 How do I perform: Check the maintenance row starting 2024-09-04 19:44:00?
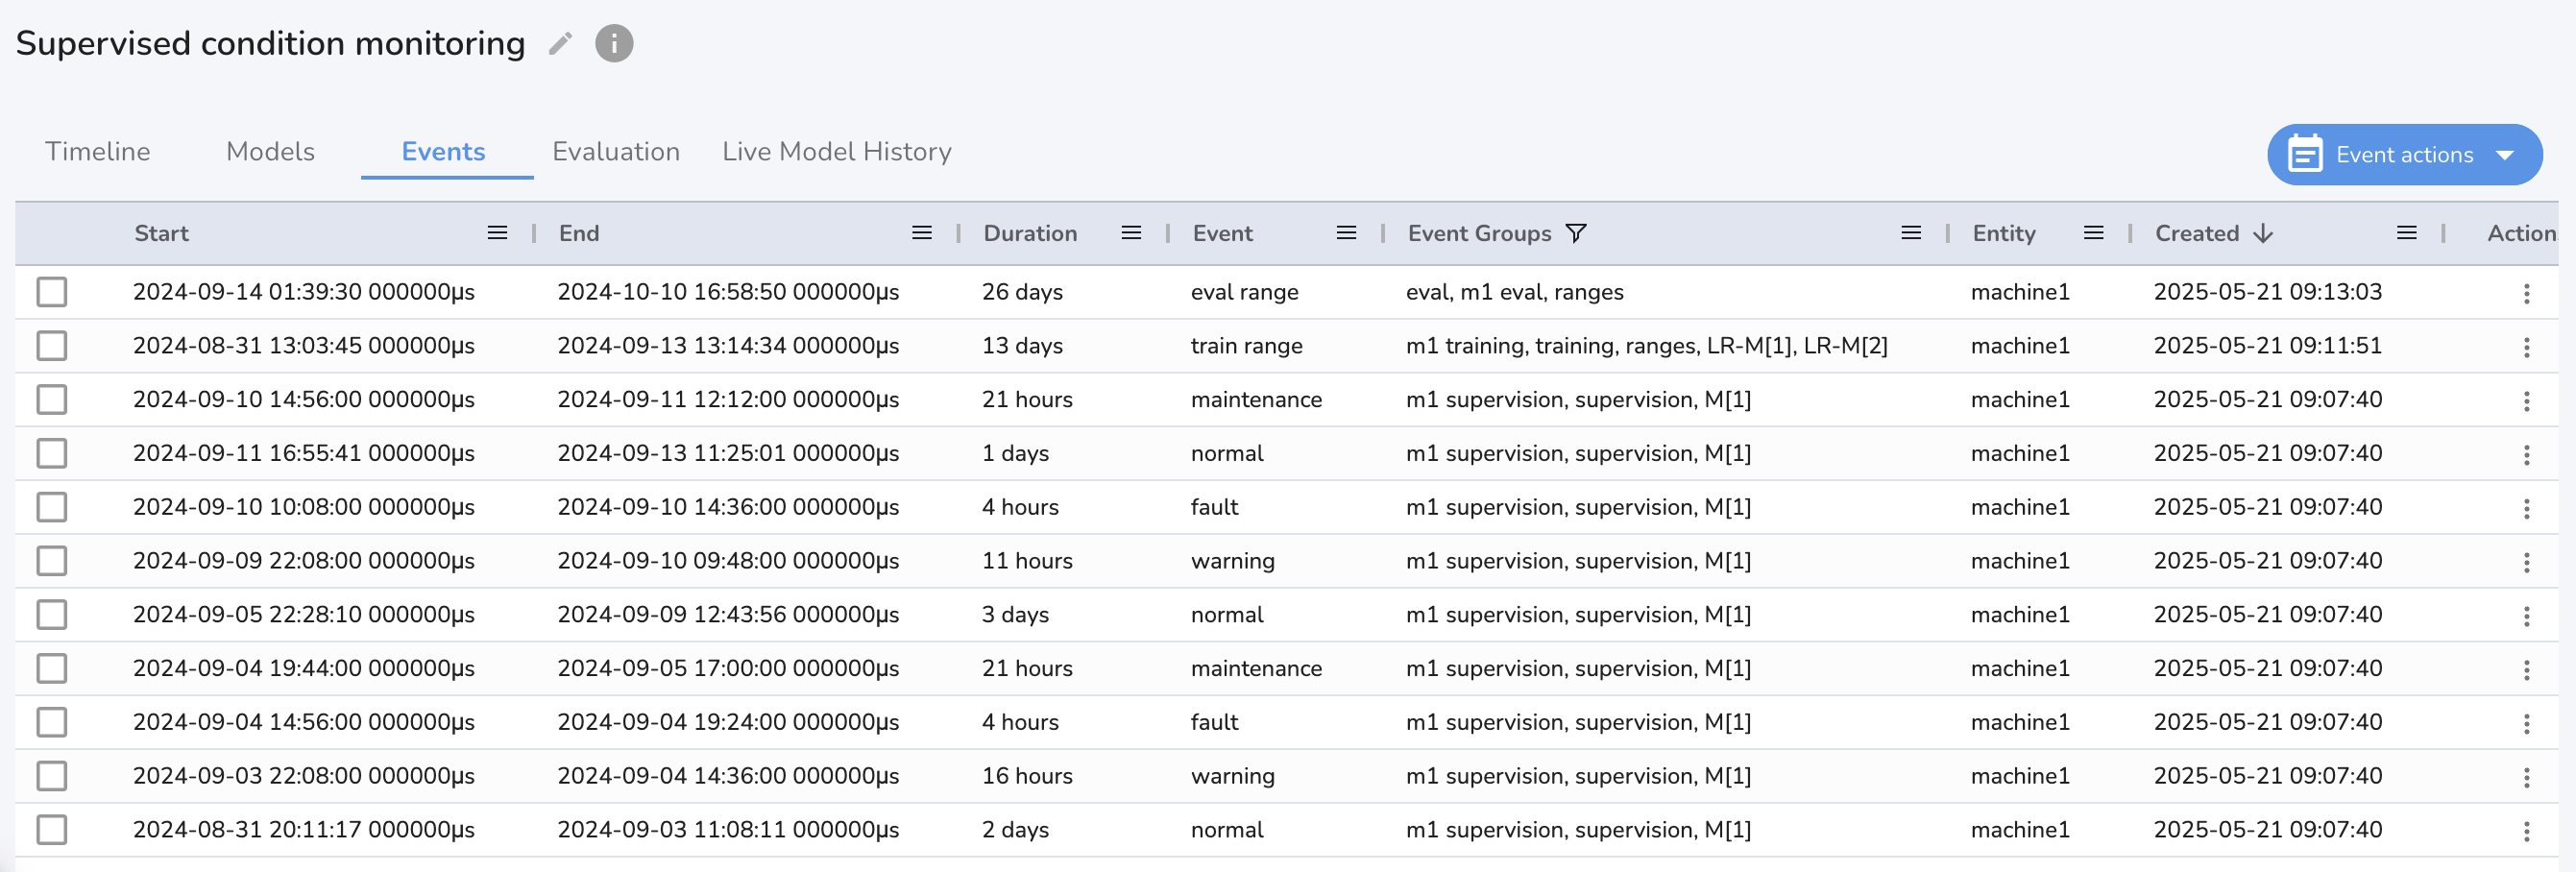(x=52, y=669)
